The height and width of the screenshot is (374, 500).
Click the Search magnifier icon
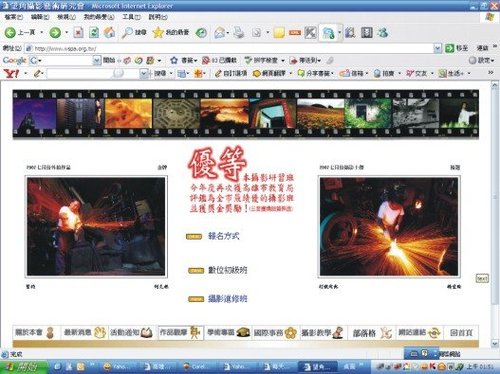tap(127, 32)
